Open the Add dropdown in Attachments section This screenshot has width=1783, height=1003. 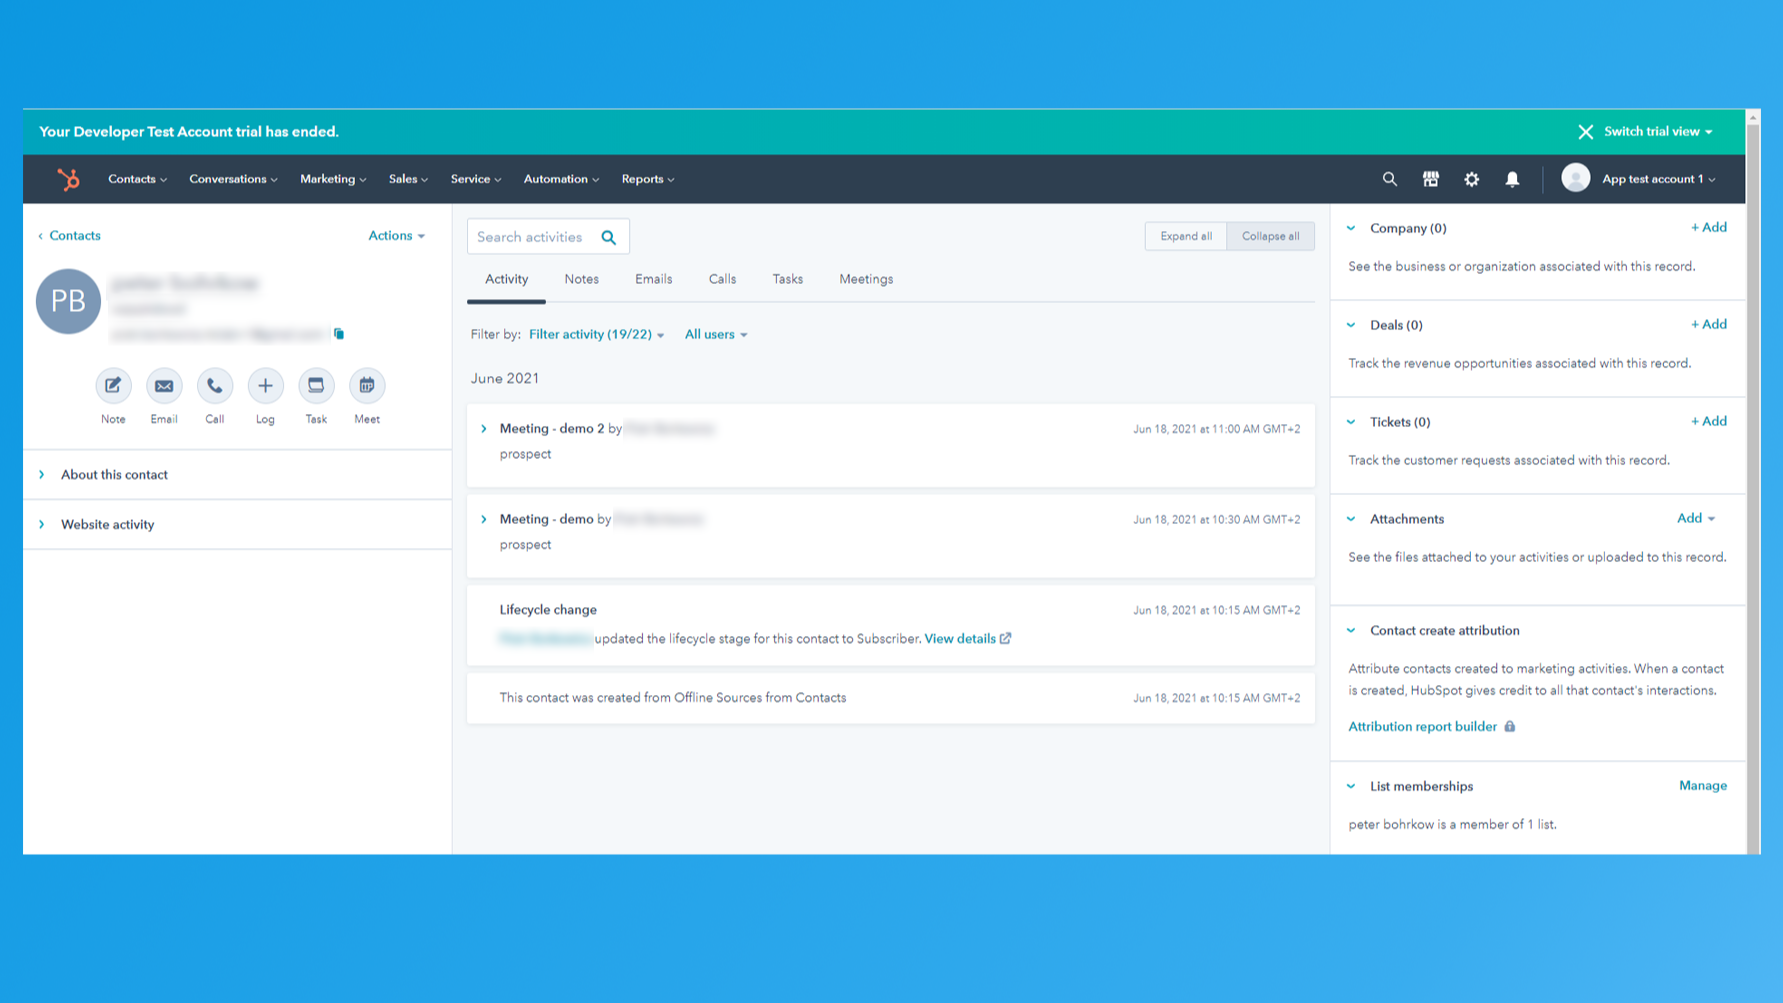(1695, 518)
